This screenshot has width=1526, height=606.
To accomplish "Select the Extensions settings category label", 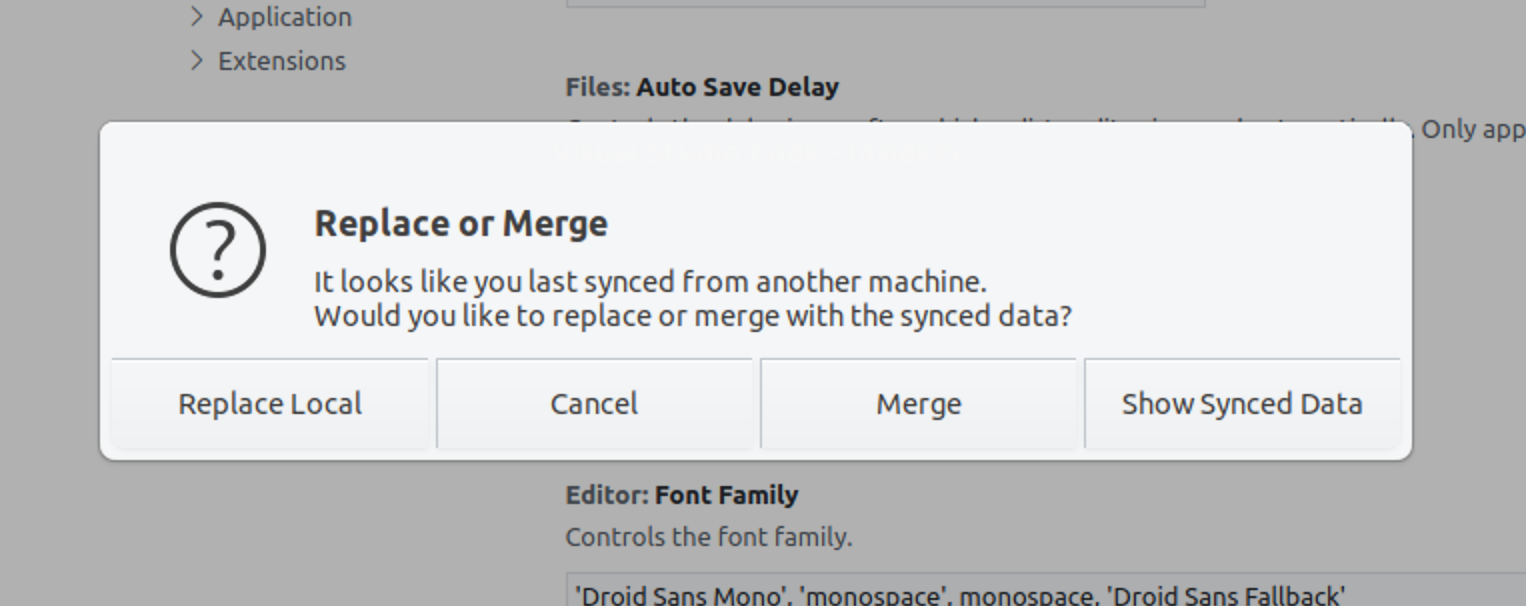I will (x=282, y=61).
